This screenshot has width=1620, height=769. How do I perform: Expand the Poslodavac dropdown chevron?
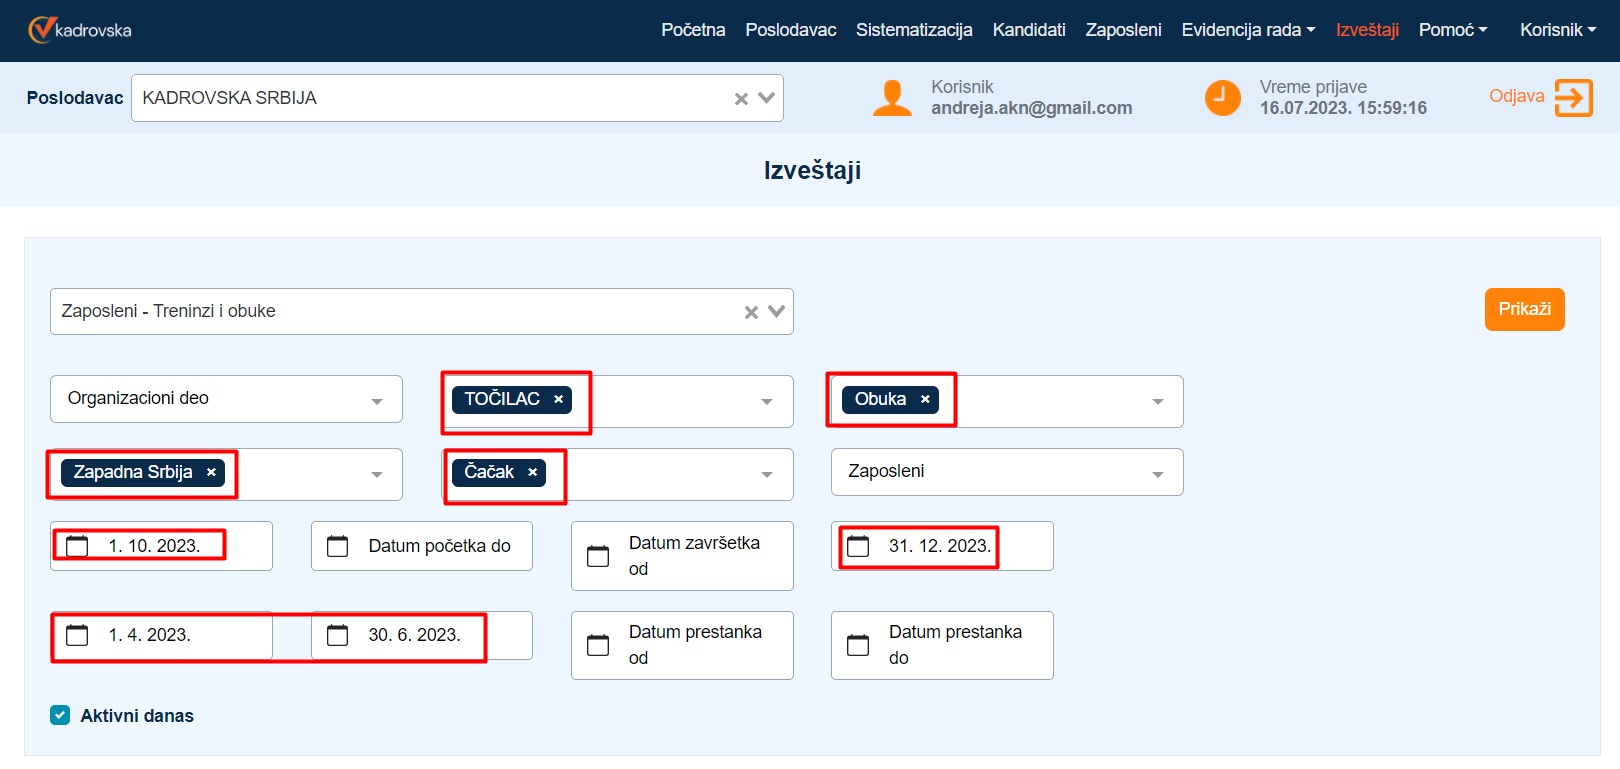[x=767, y=98]
